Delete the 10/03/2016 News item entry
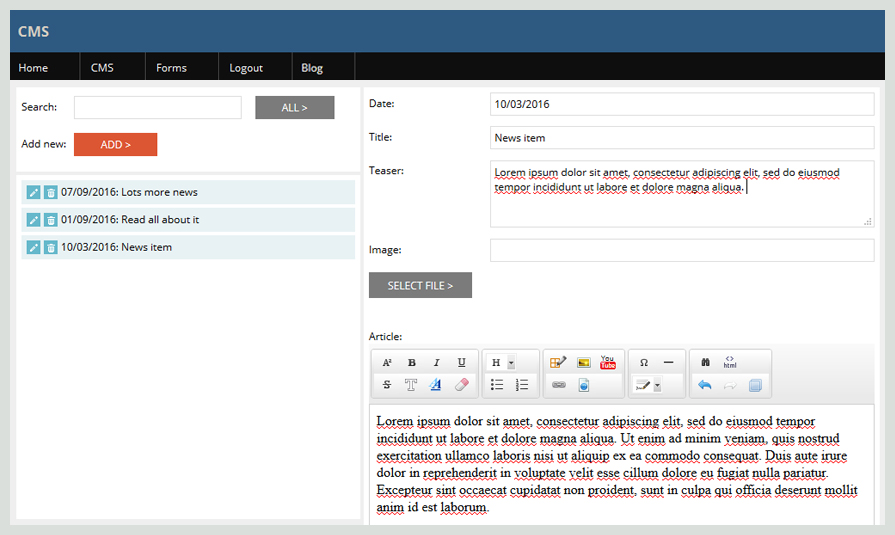895x535 pixels. tap(51, 247)
